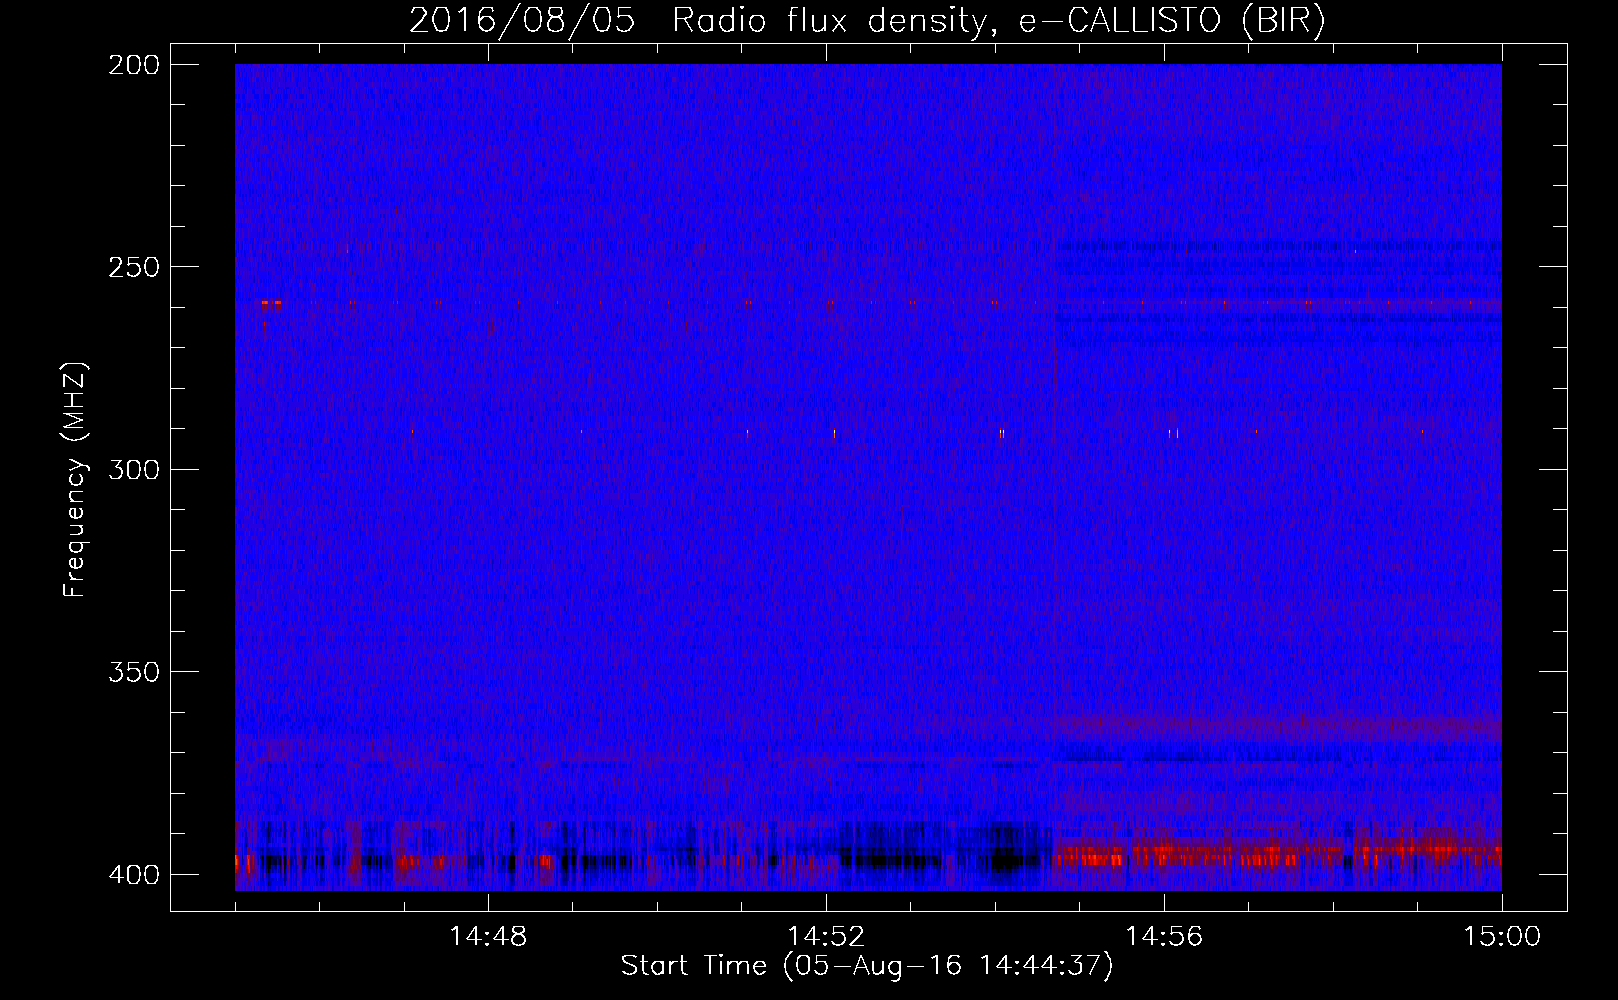This screenshot has height=1000, width=1618.
Task: Click the plot title '2016/08/05 Radio flux density'
Action: (x=867, y=21)
